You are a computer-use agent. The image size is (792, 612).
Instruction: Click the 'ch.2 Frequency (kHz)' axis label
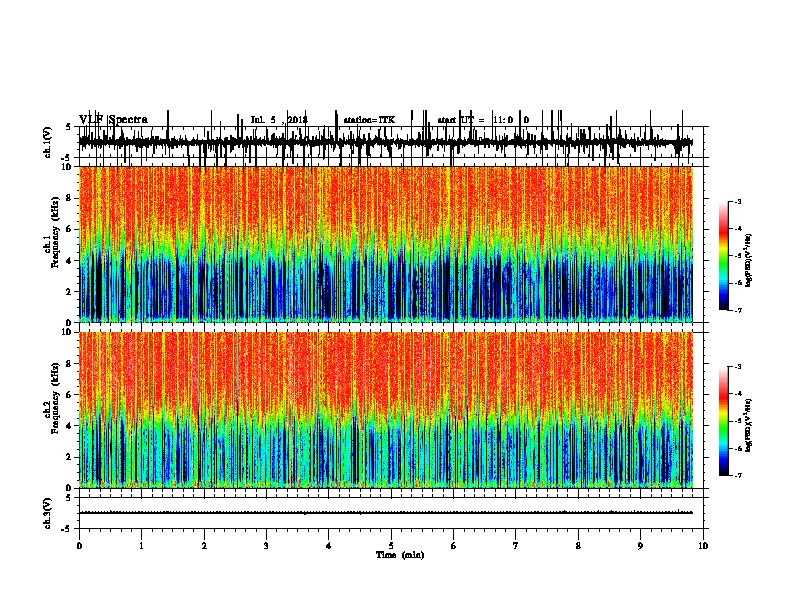53,398
